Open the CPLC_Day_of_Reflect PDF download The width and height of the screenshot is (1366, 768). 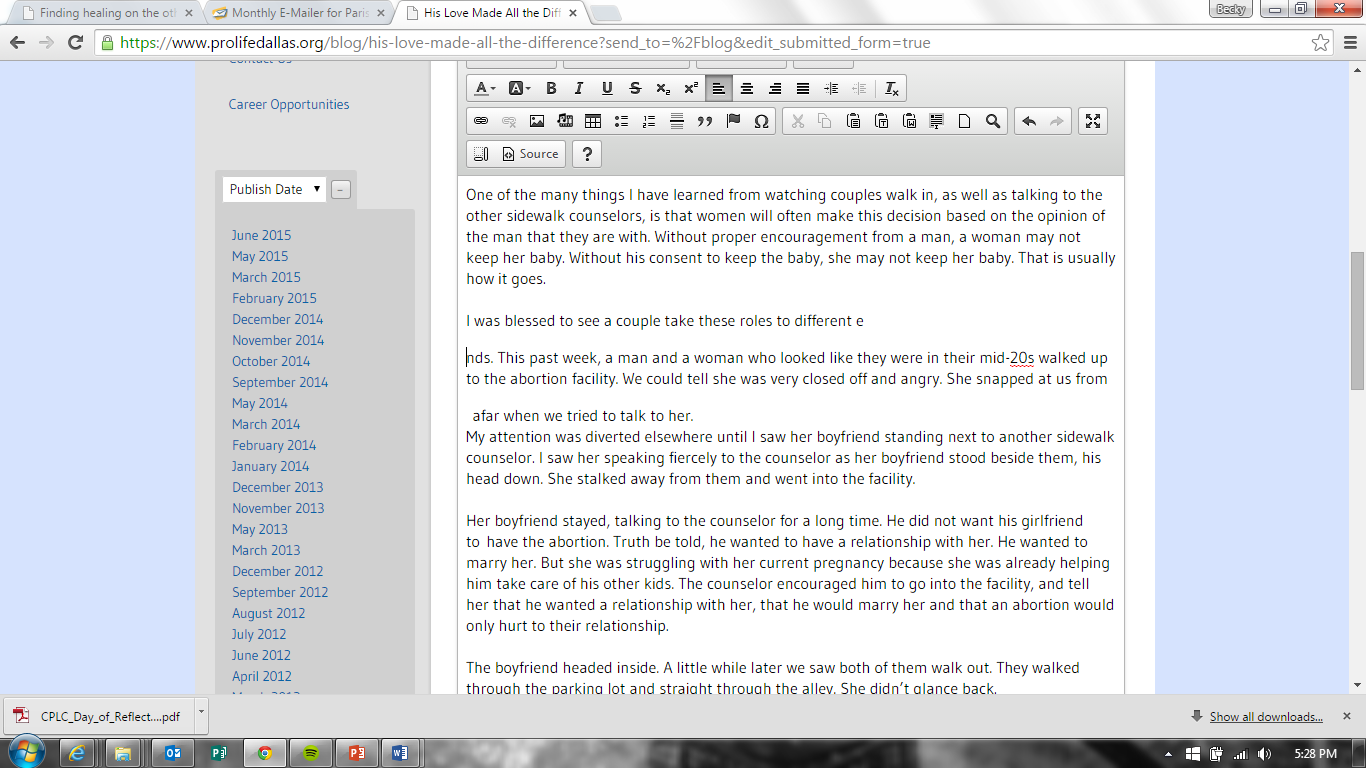coord(101,716)
